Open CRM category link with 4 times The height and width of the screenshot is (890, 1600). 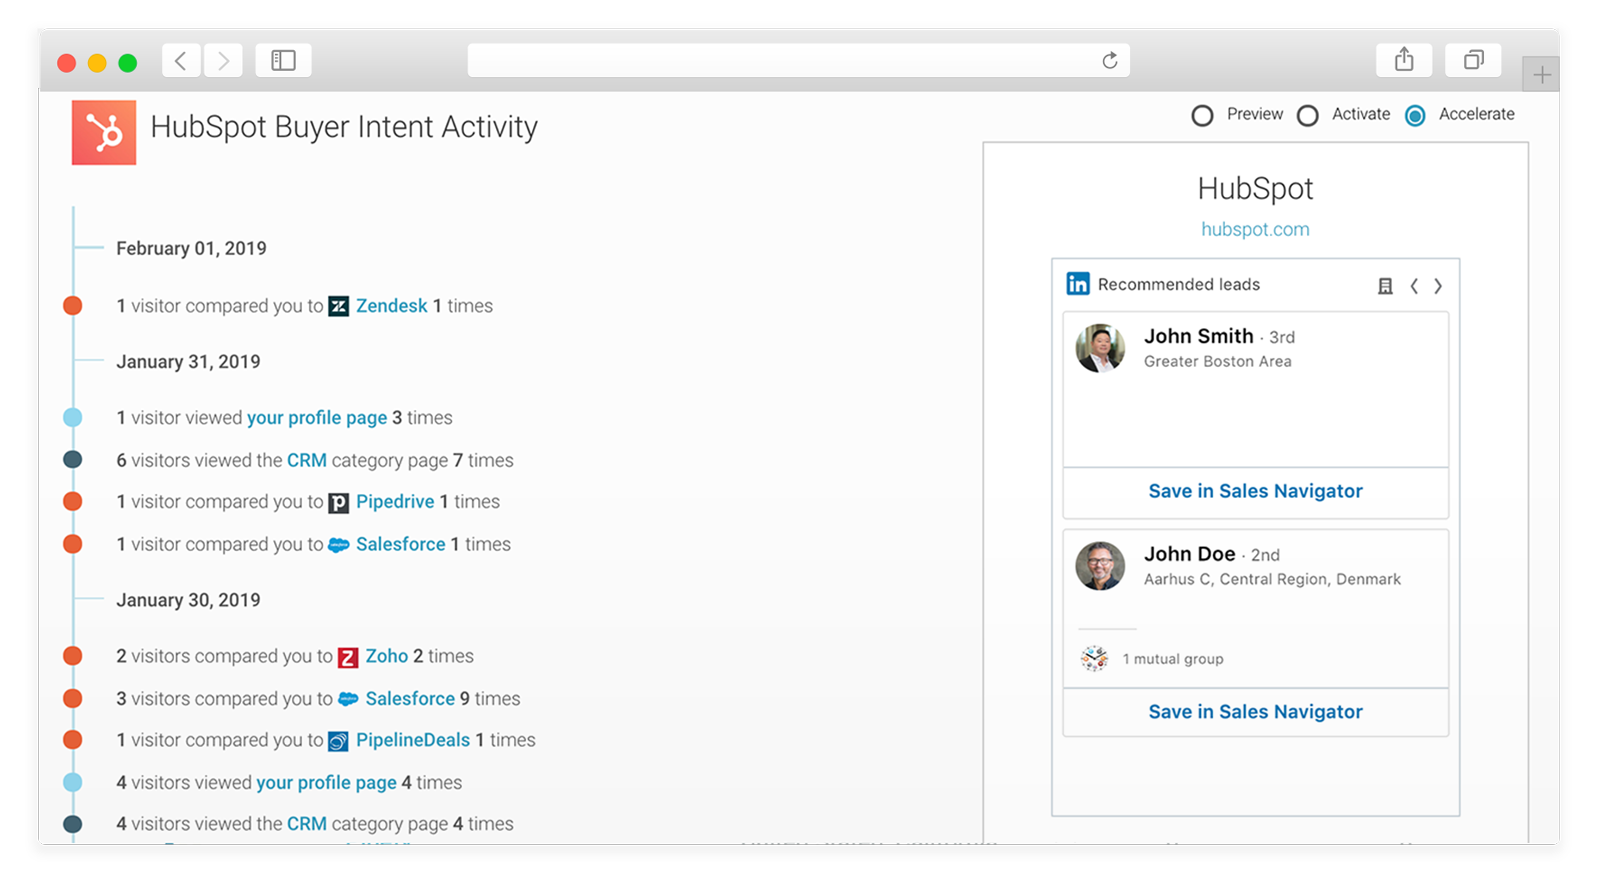tap(307, 824)
